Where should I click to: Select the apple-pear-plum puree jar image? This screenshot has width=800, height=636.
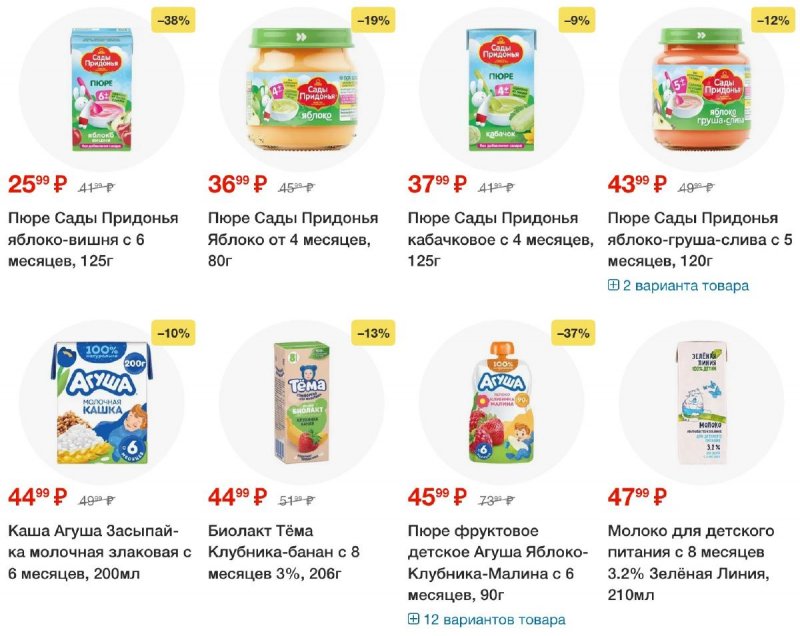(x=701, y=89)
